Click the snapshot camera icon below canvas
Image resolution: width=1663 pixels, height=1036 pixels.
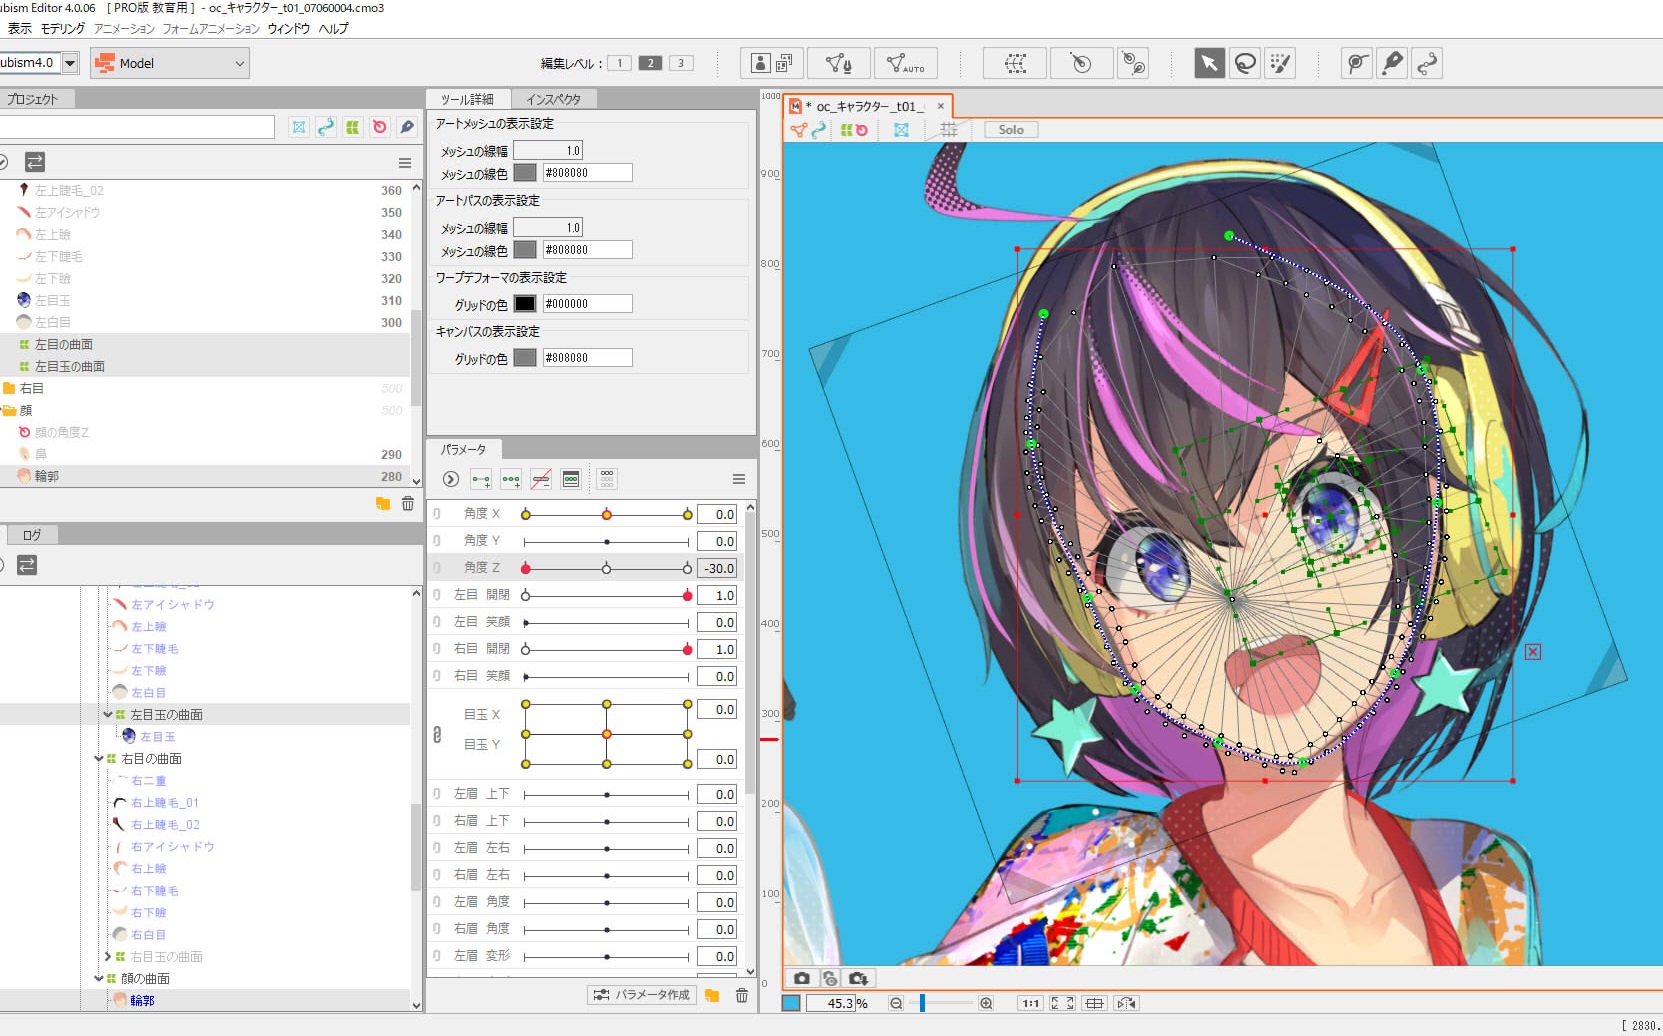click(801, 978)
